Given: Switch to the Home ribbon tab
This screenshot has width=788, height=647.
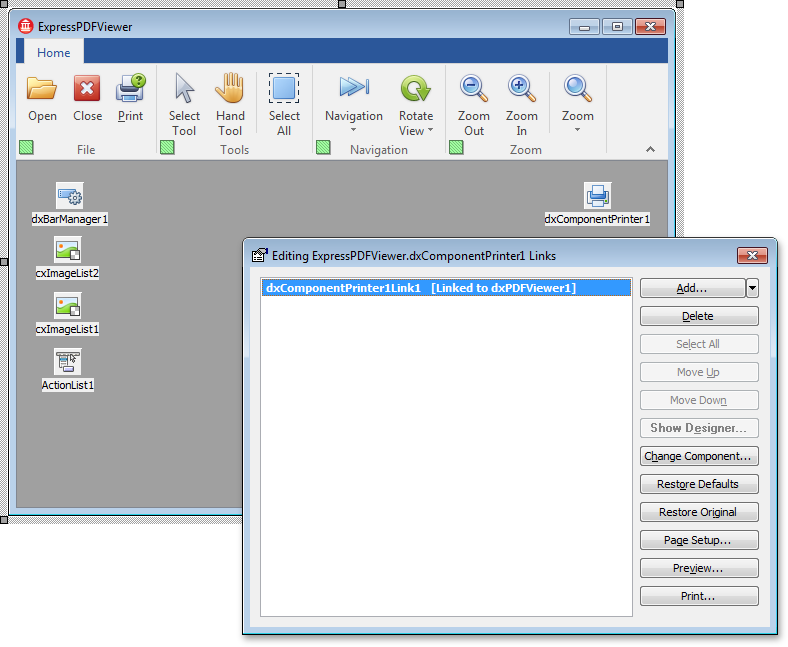Looking at the screenshot, I should click(54, 53).
